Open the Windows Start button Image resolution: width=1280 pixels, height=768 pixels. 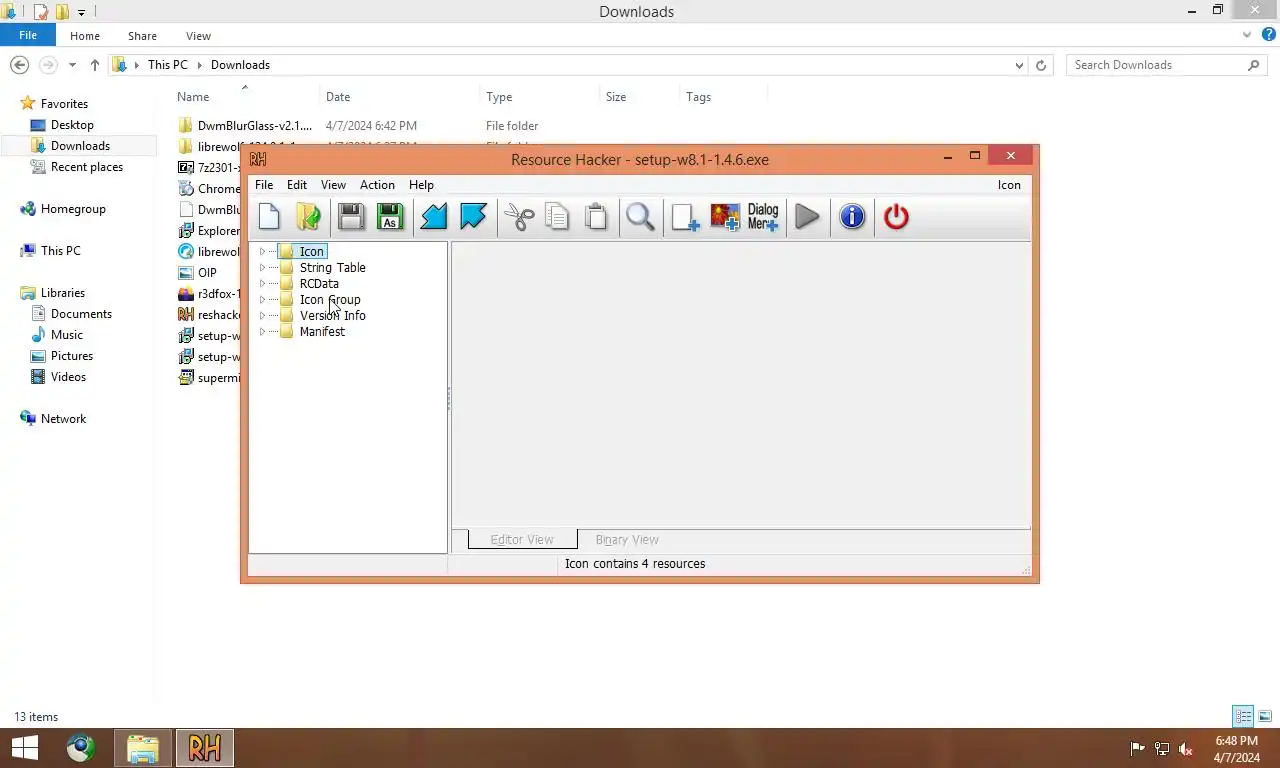(25, 748)
